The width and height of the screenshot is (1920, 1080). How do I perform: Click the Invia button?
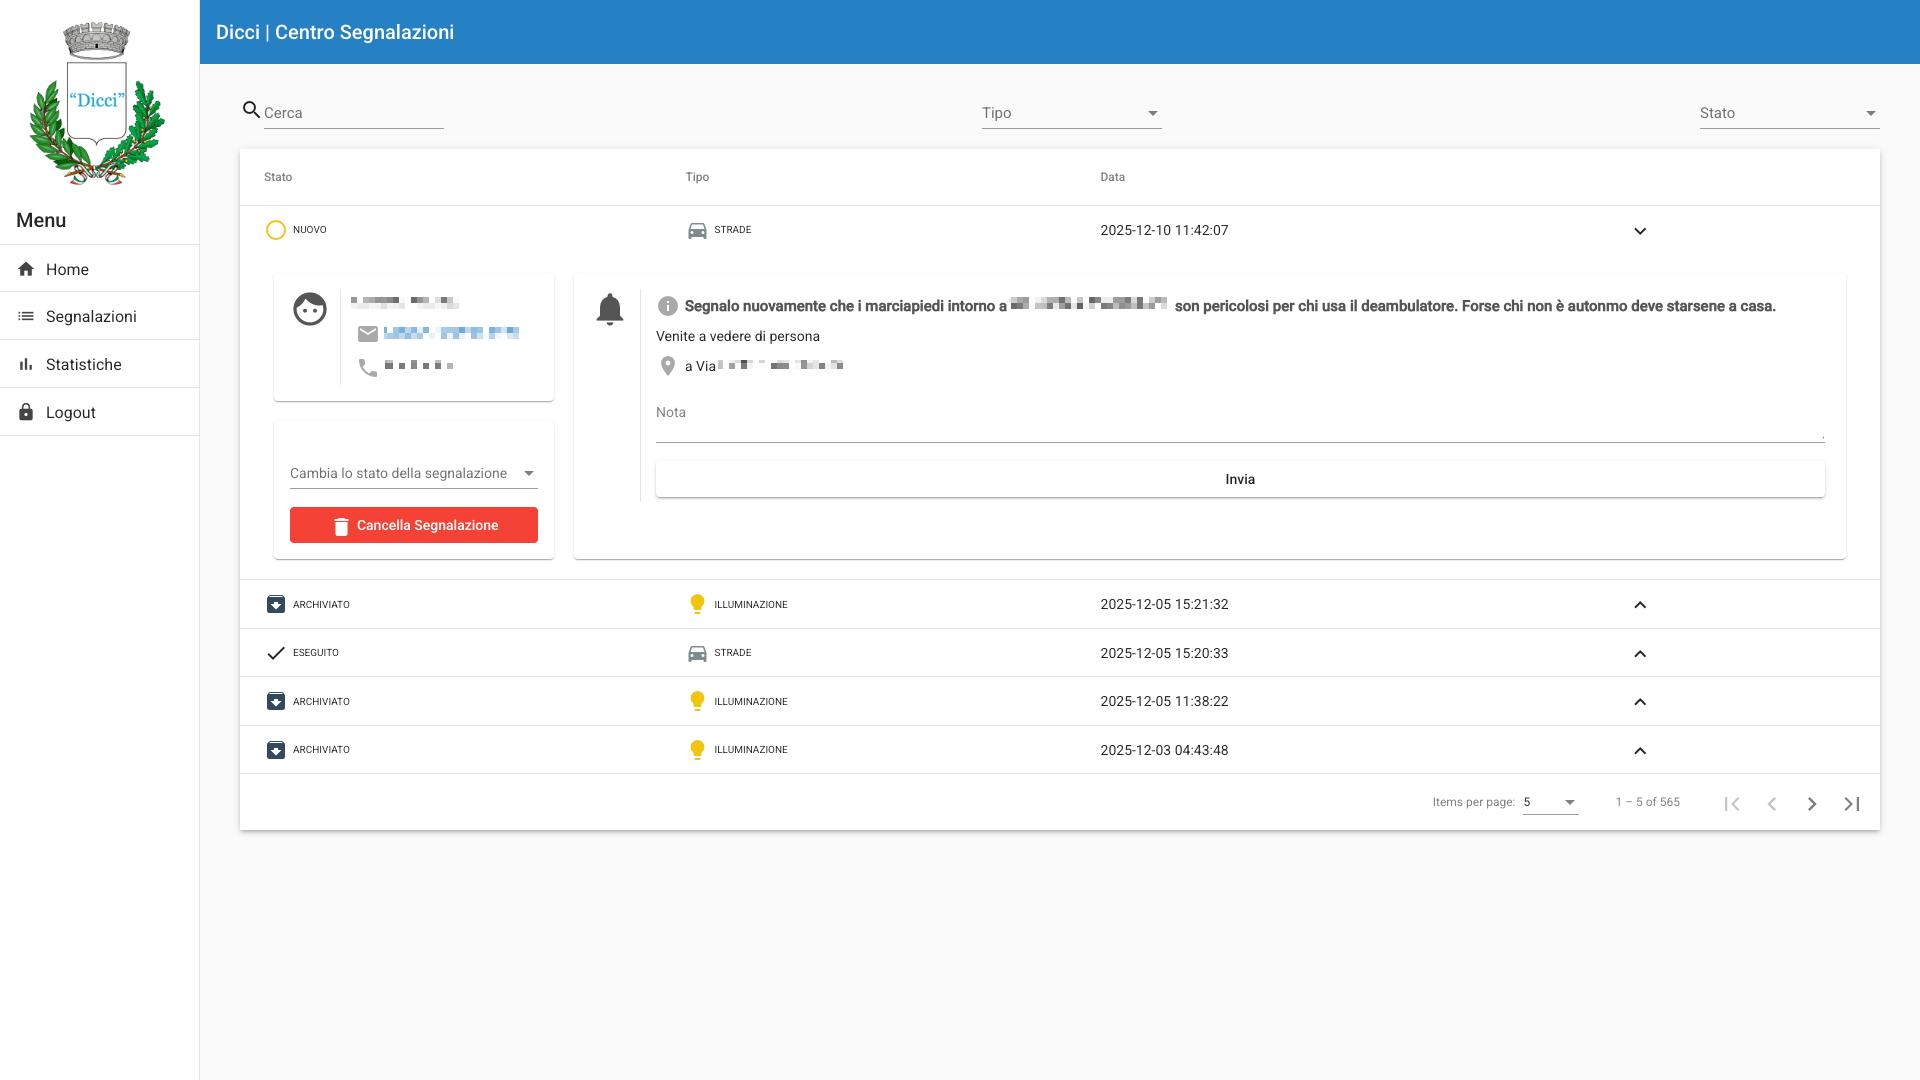pyautogui.click(x=1240, y=479)
